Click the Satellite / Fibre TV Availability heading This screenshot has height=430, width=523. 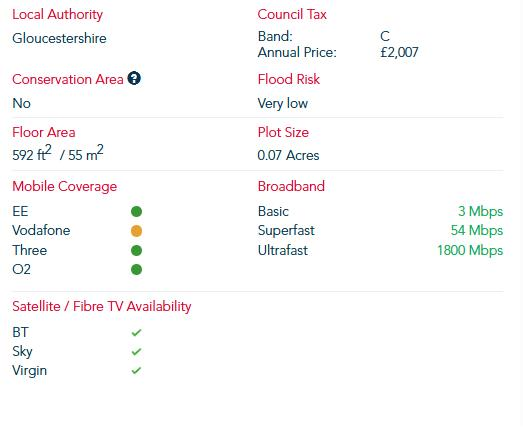click(102, 307)
